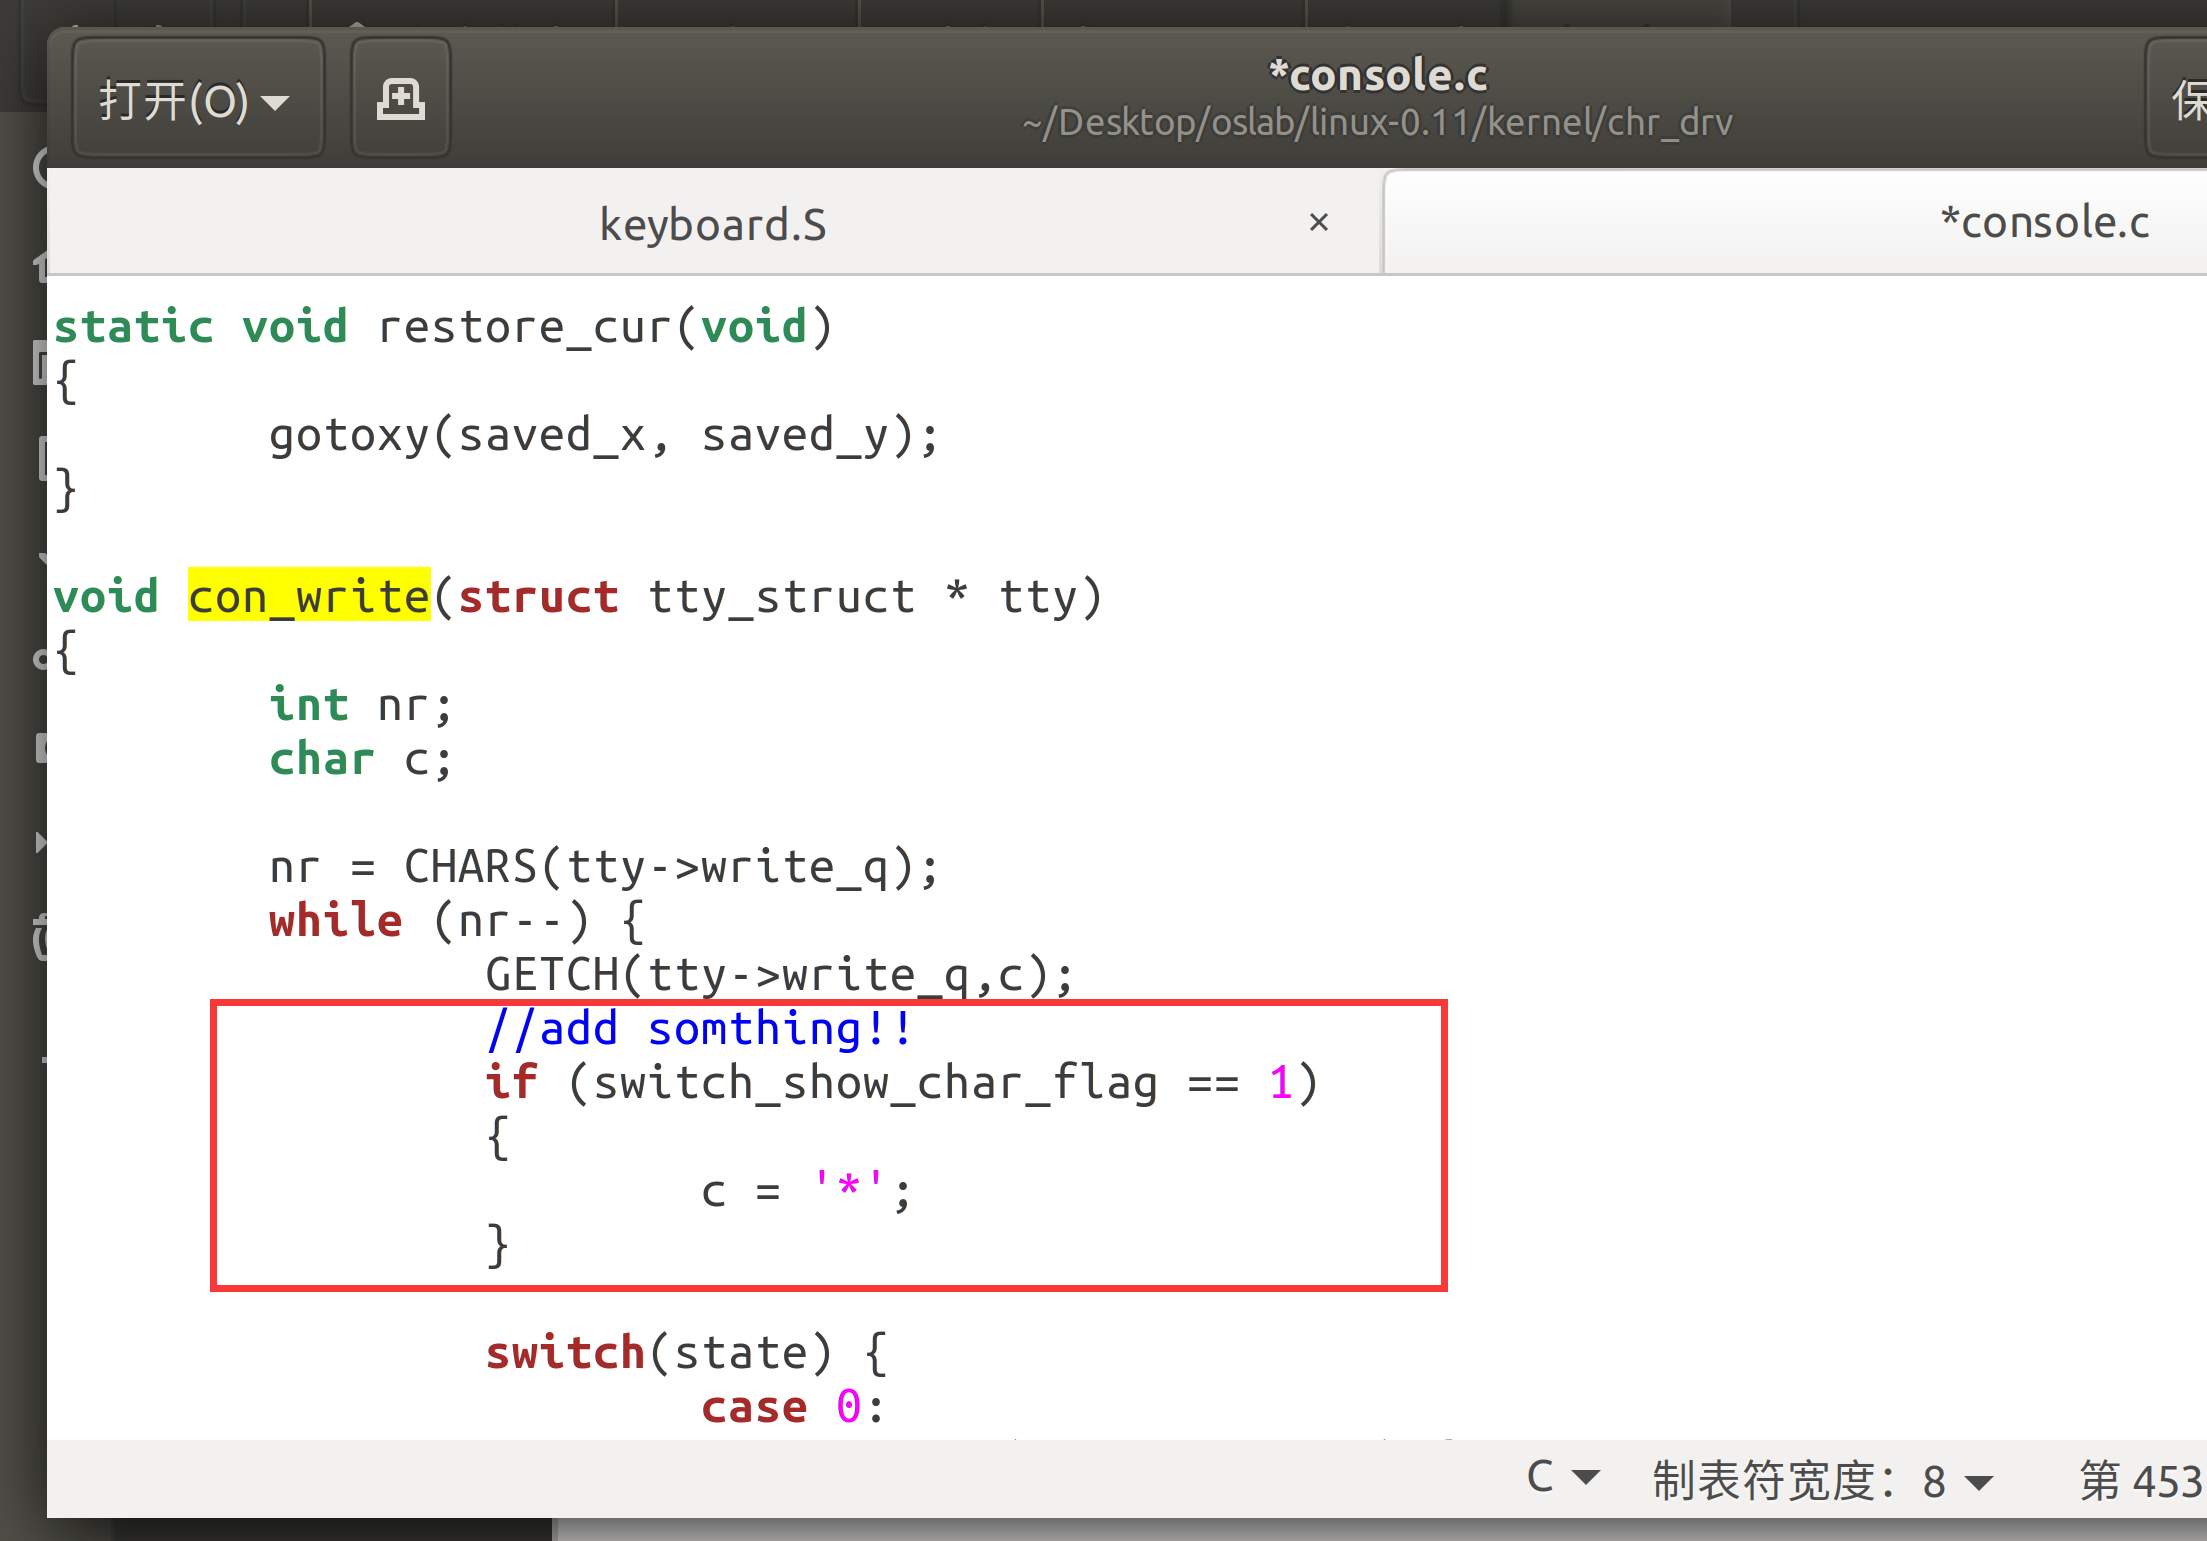Switch to the keyboard.S tab
The width and height of the screenshot is (2207, 1541).
tap(713, 224)
